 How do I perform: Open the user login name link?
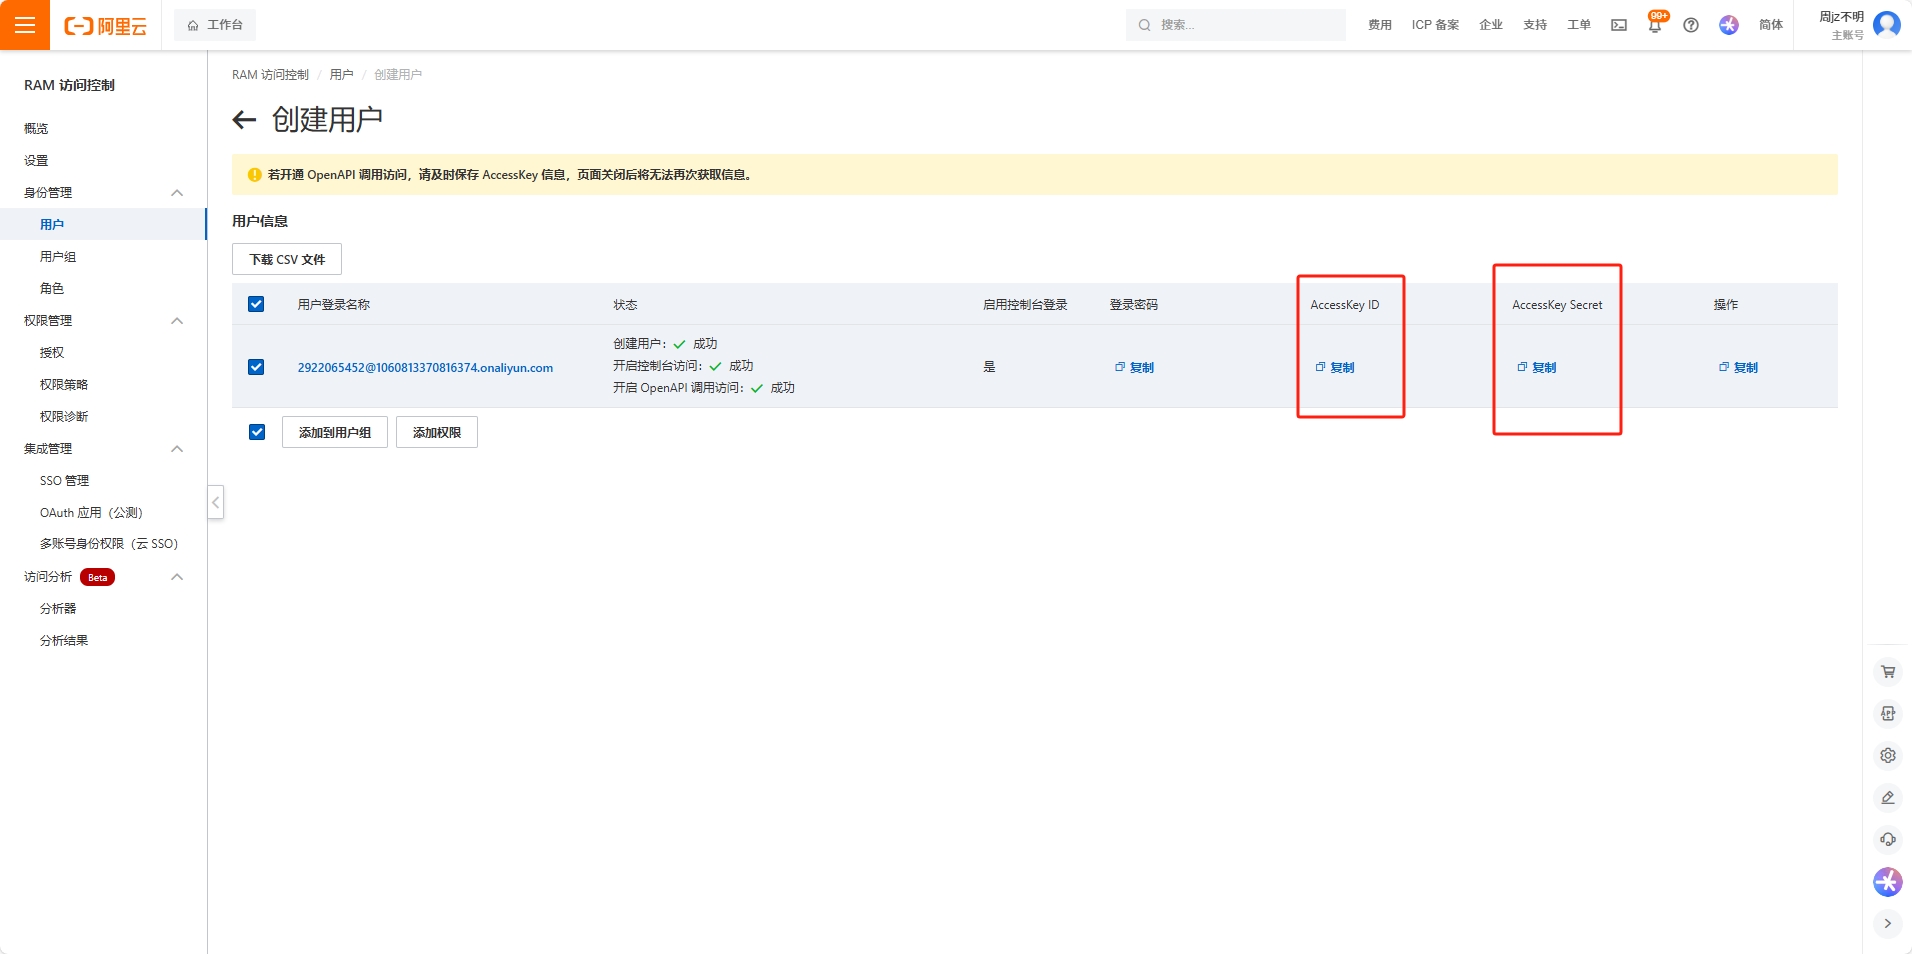pos(425,368)
